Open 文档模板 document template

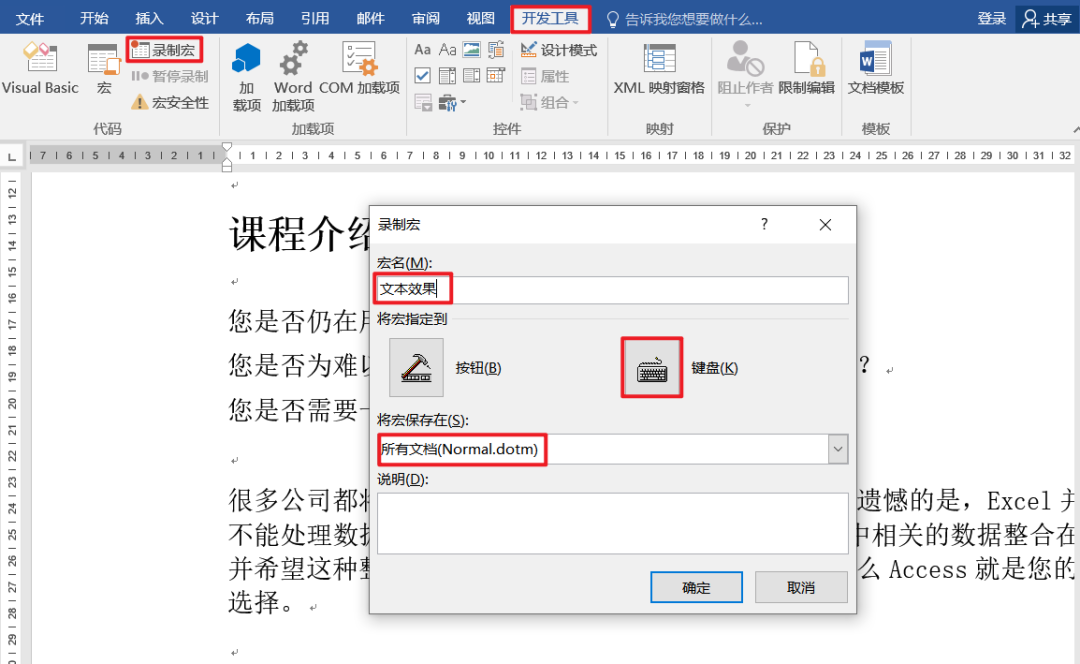click(875, 68)
